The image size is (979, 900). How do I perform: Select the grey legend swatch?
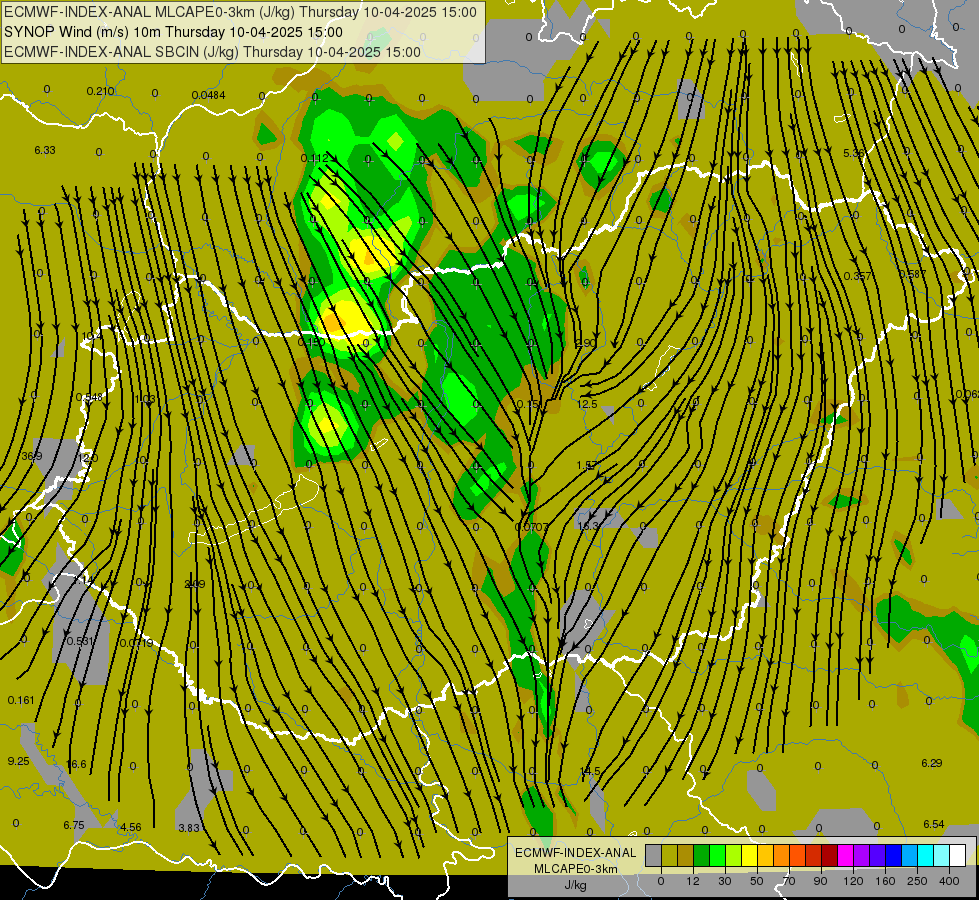click(x=653, y=856)
